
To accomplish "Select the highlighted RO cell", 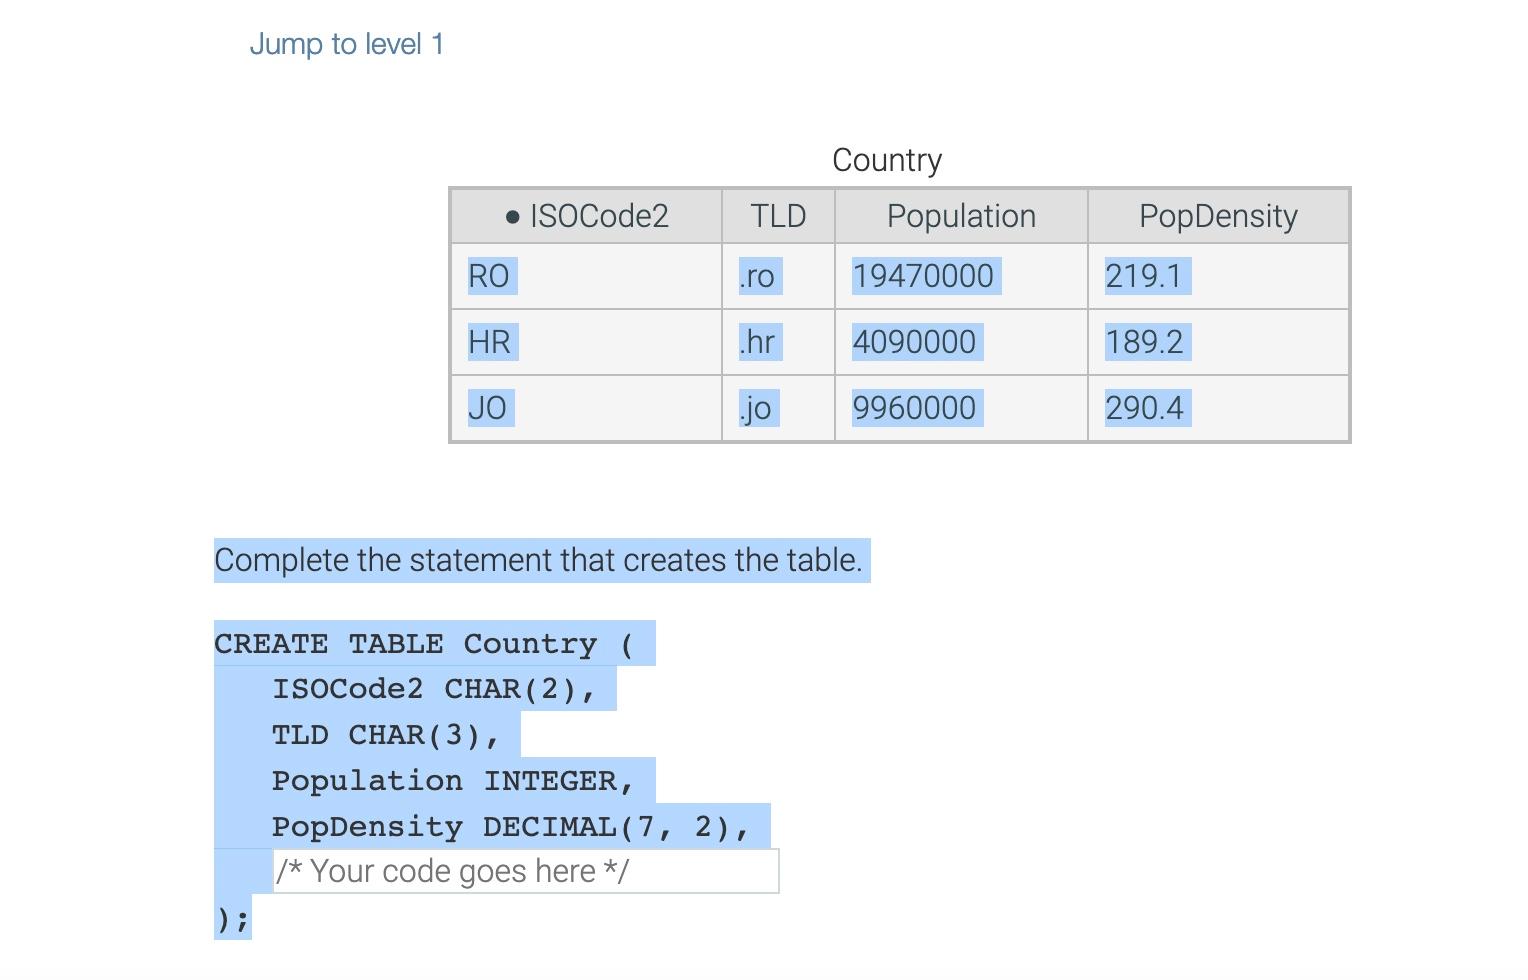I will (x=490, y=276).
